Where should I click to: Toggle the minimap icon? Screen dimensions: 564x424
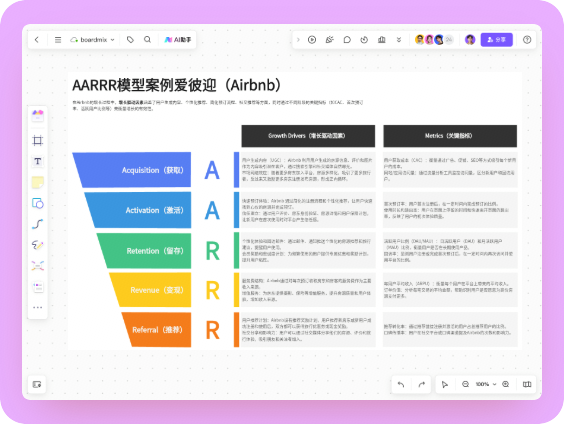click(x=527, y=384)
